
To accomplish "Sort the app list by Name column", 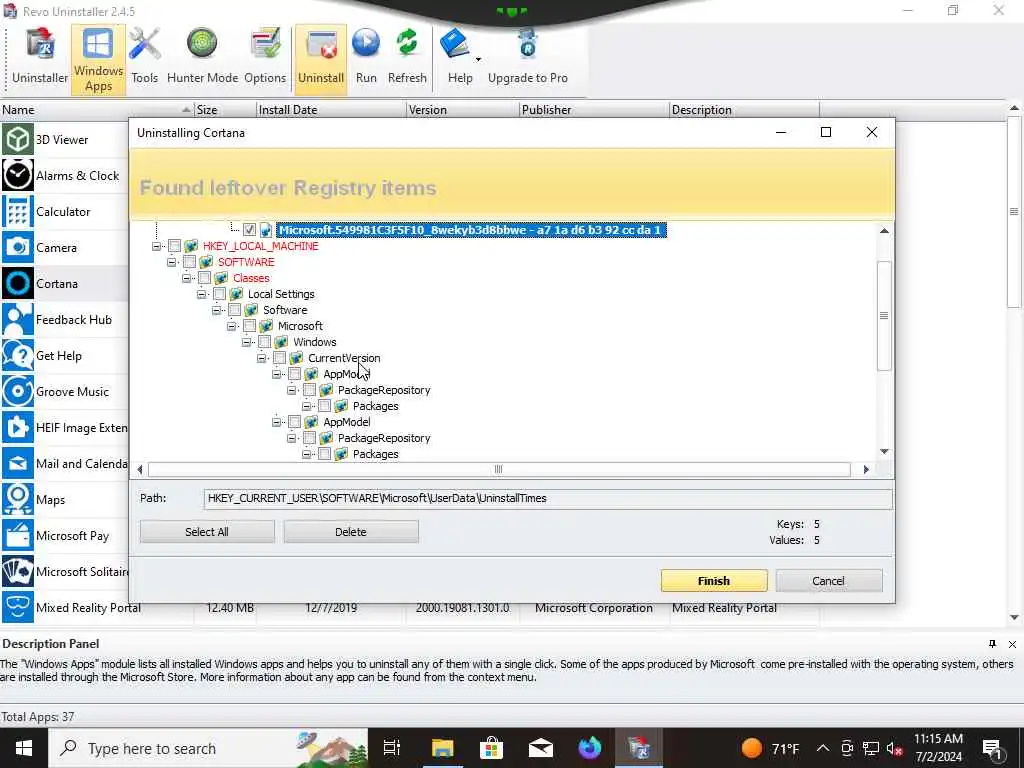I will [x=97, y=110].
